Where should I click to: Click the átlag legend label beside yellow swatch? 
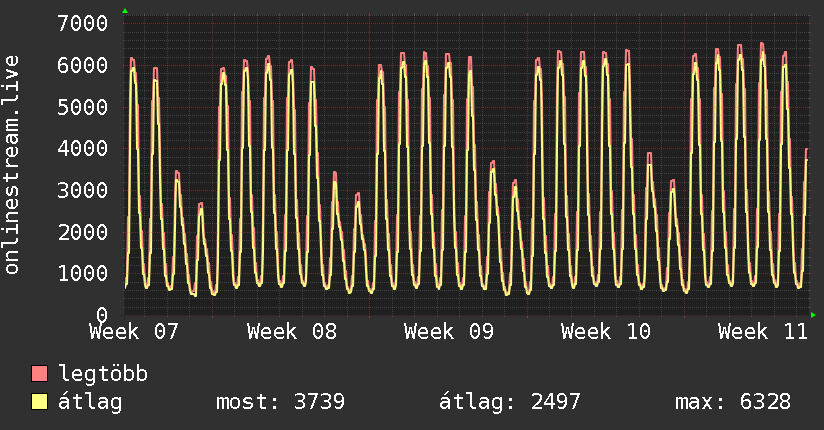pyautogui.click(x=90, y=402)
